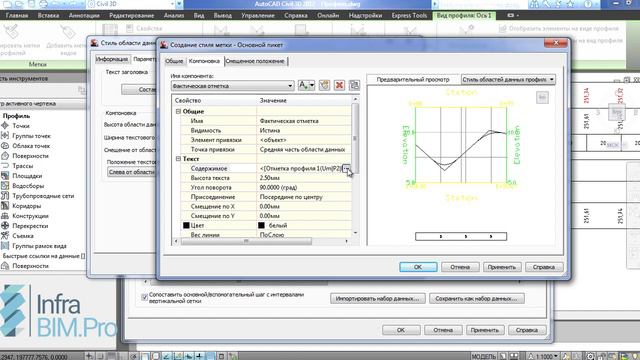The height and width of the screenshot is (360, 640).
Task: Click the Коридоры icon in toolbox
Action: pyautogui.click(x=5, y=206)
